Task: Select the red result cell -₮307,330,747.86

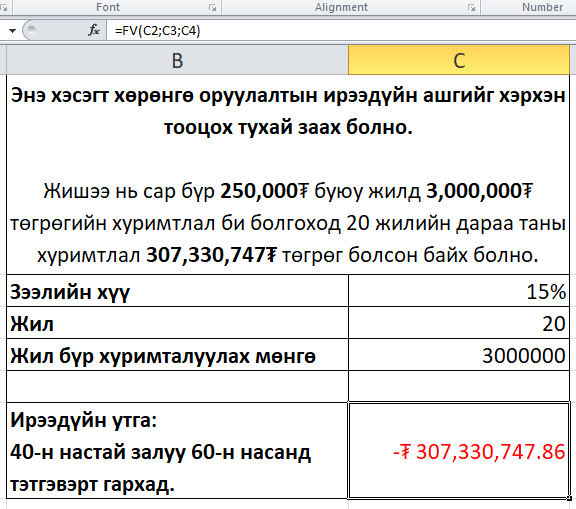Action: coord(459,451)
